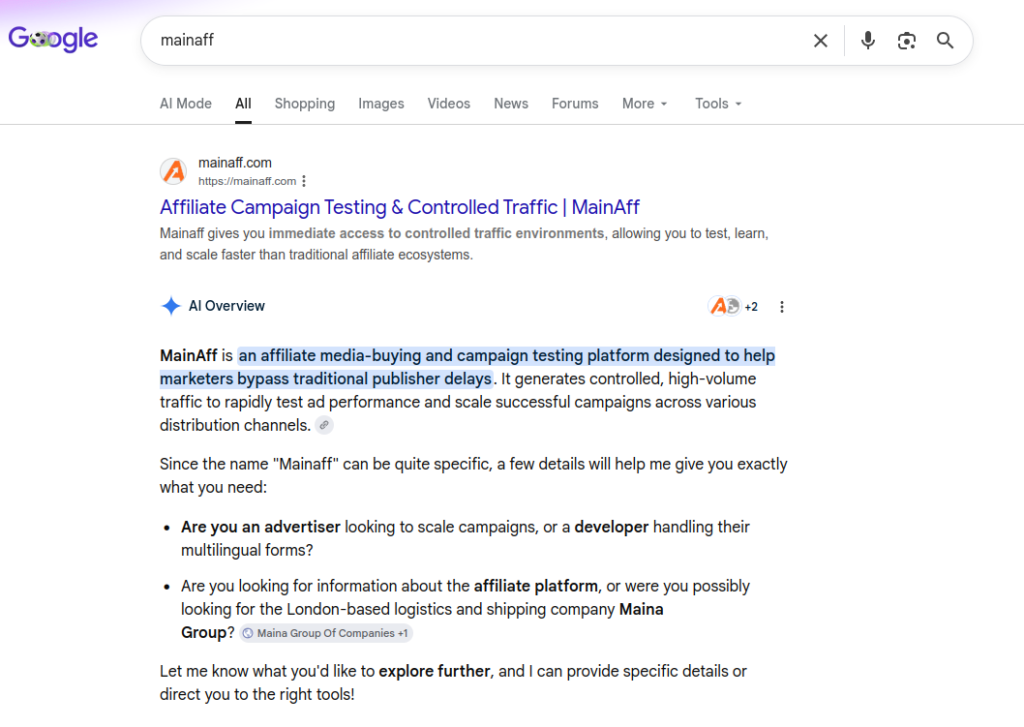Click the link chip after distribution channels
This screenshot has width=1024, height=727.
[324, 425]
